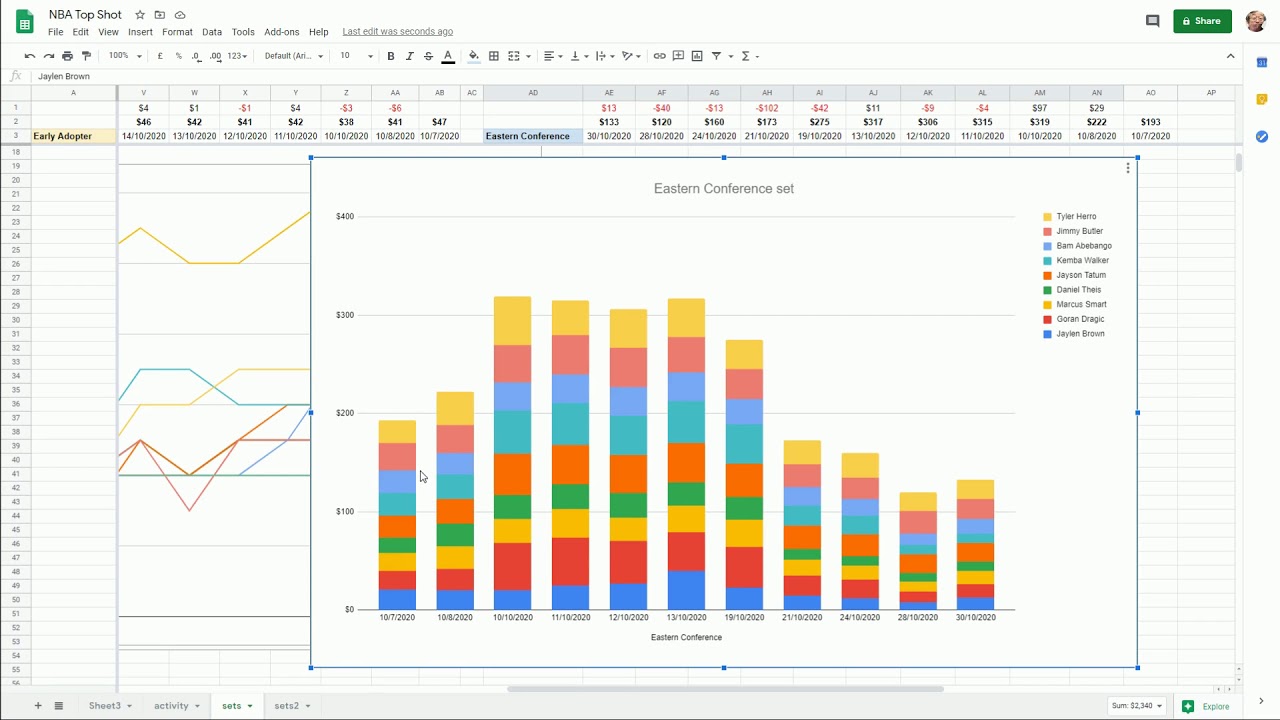Hide the menus with the collapse arrow
1280x720 pixels.
[x=1230, y=56]
